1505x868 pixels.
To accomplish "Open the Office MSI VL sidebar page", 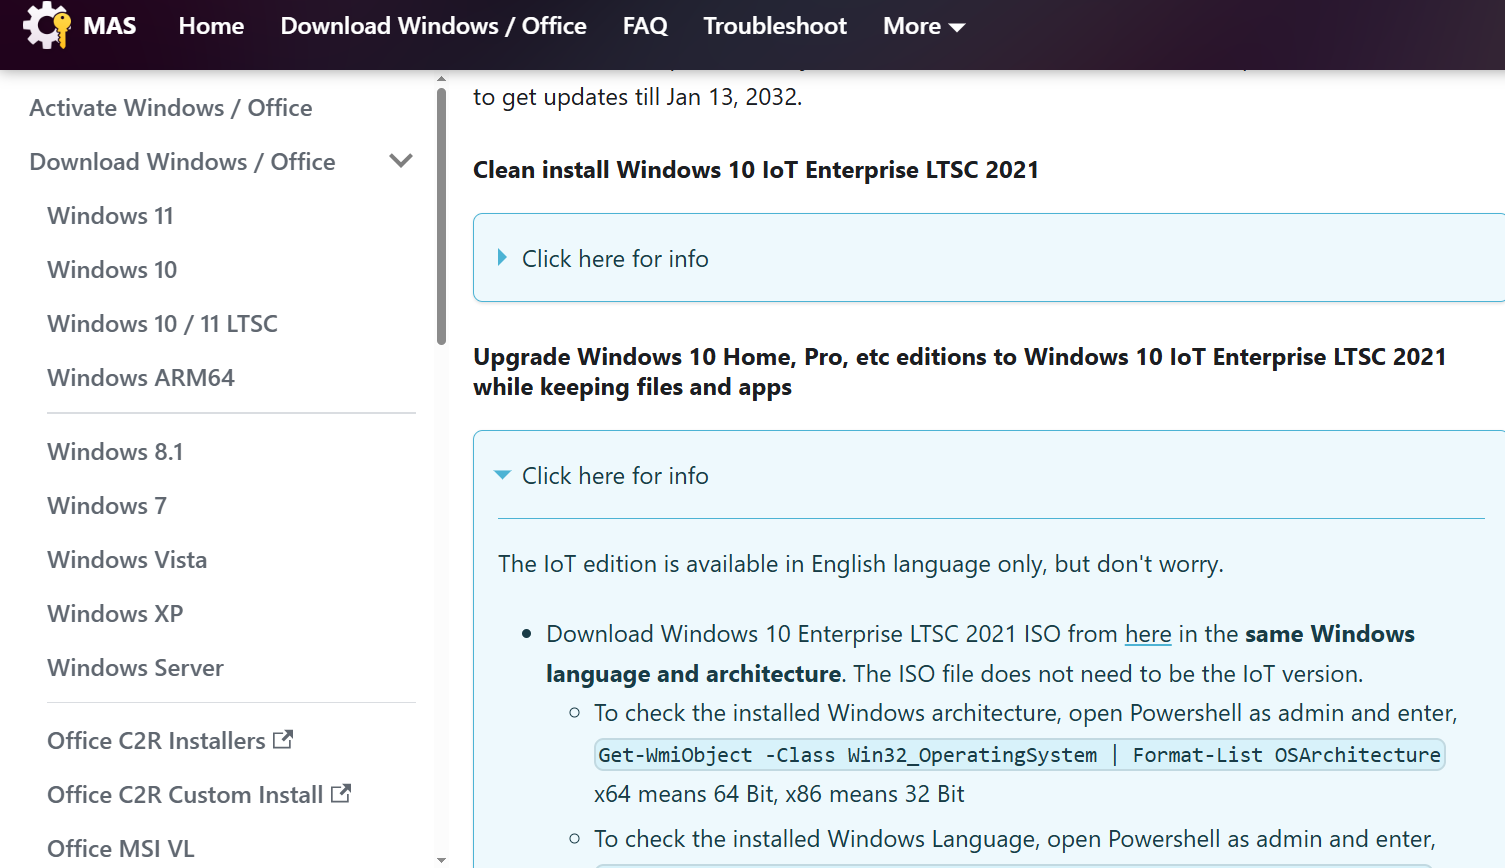I will point(121,849).
